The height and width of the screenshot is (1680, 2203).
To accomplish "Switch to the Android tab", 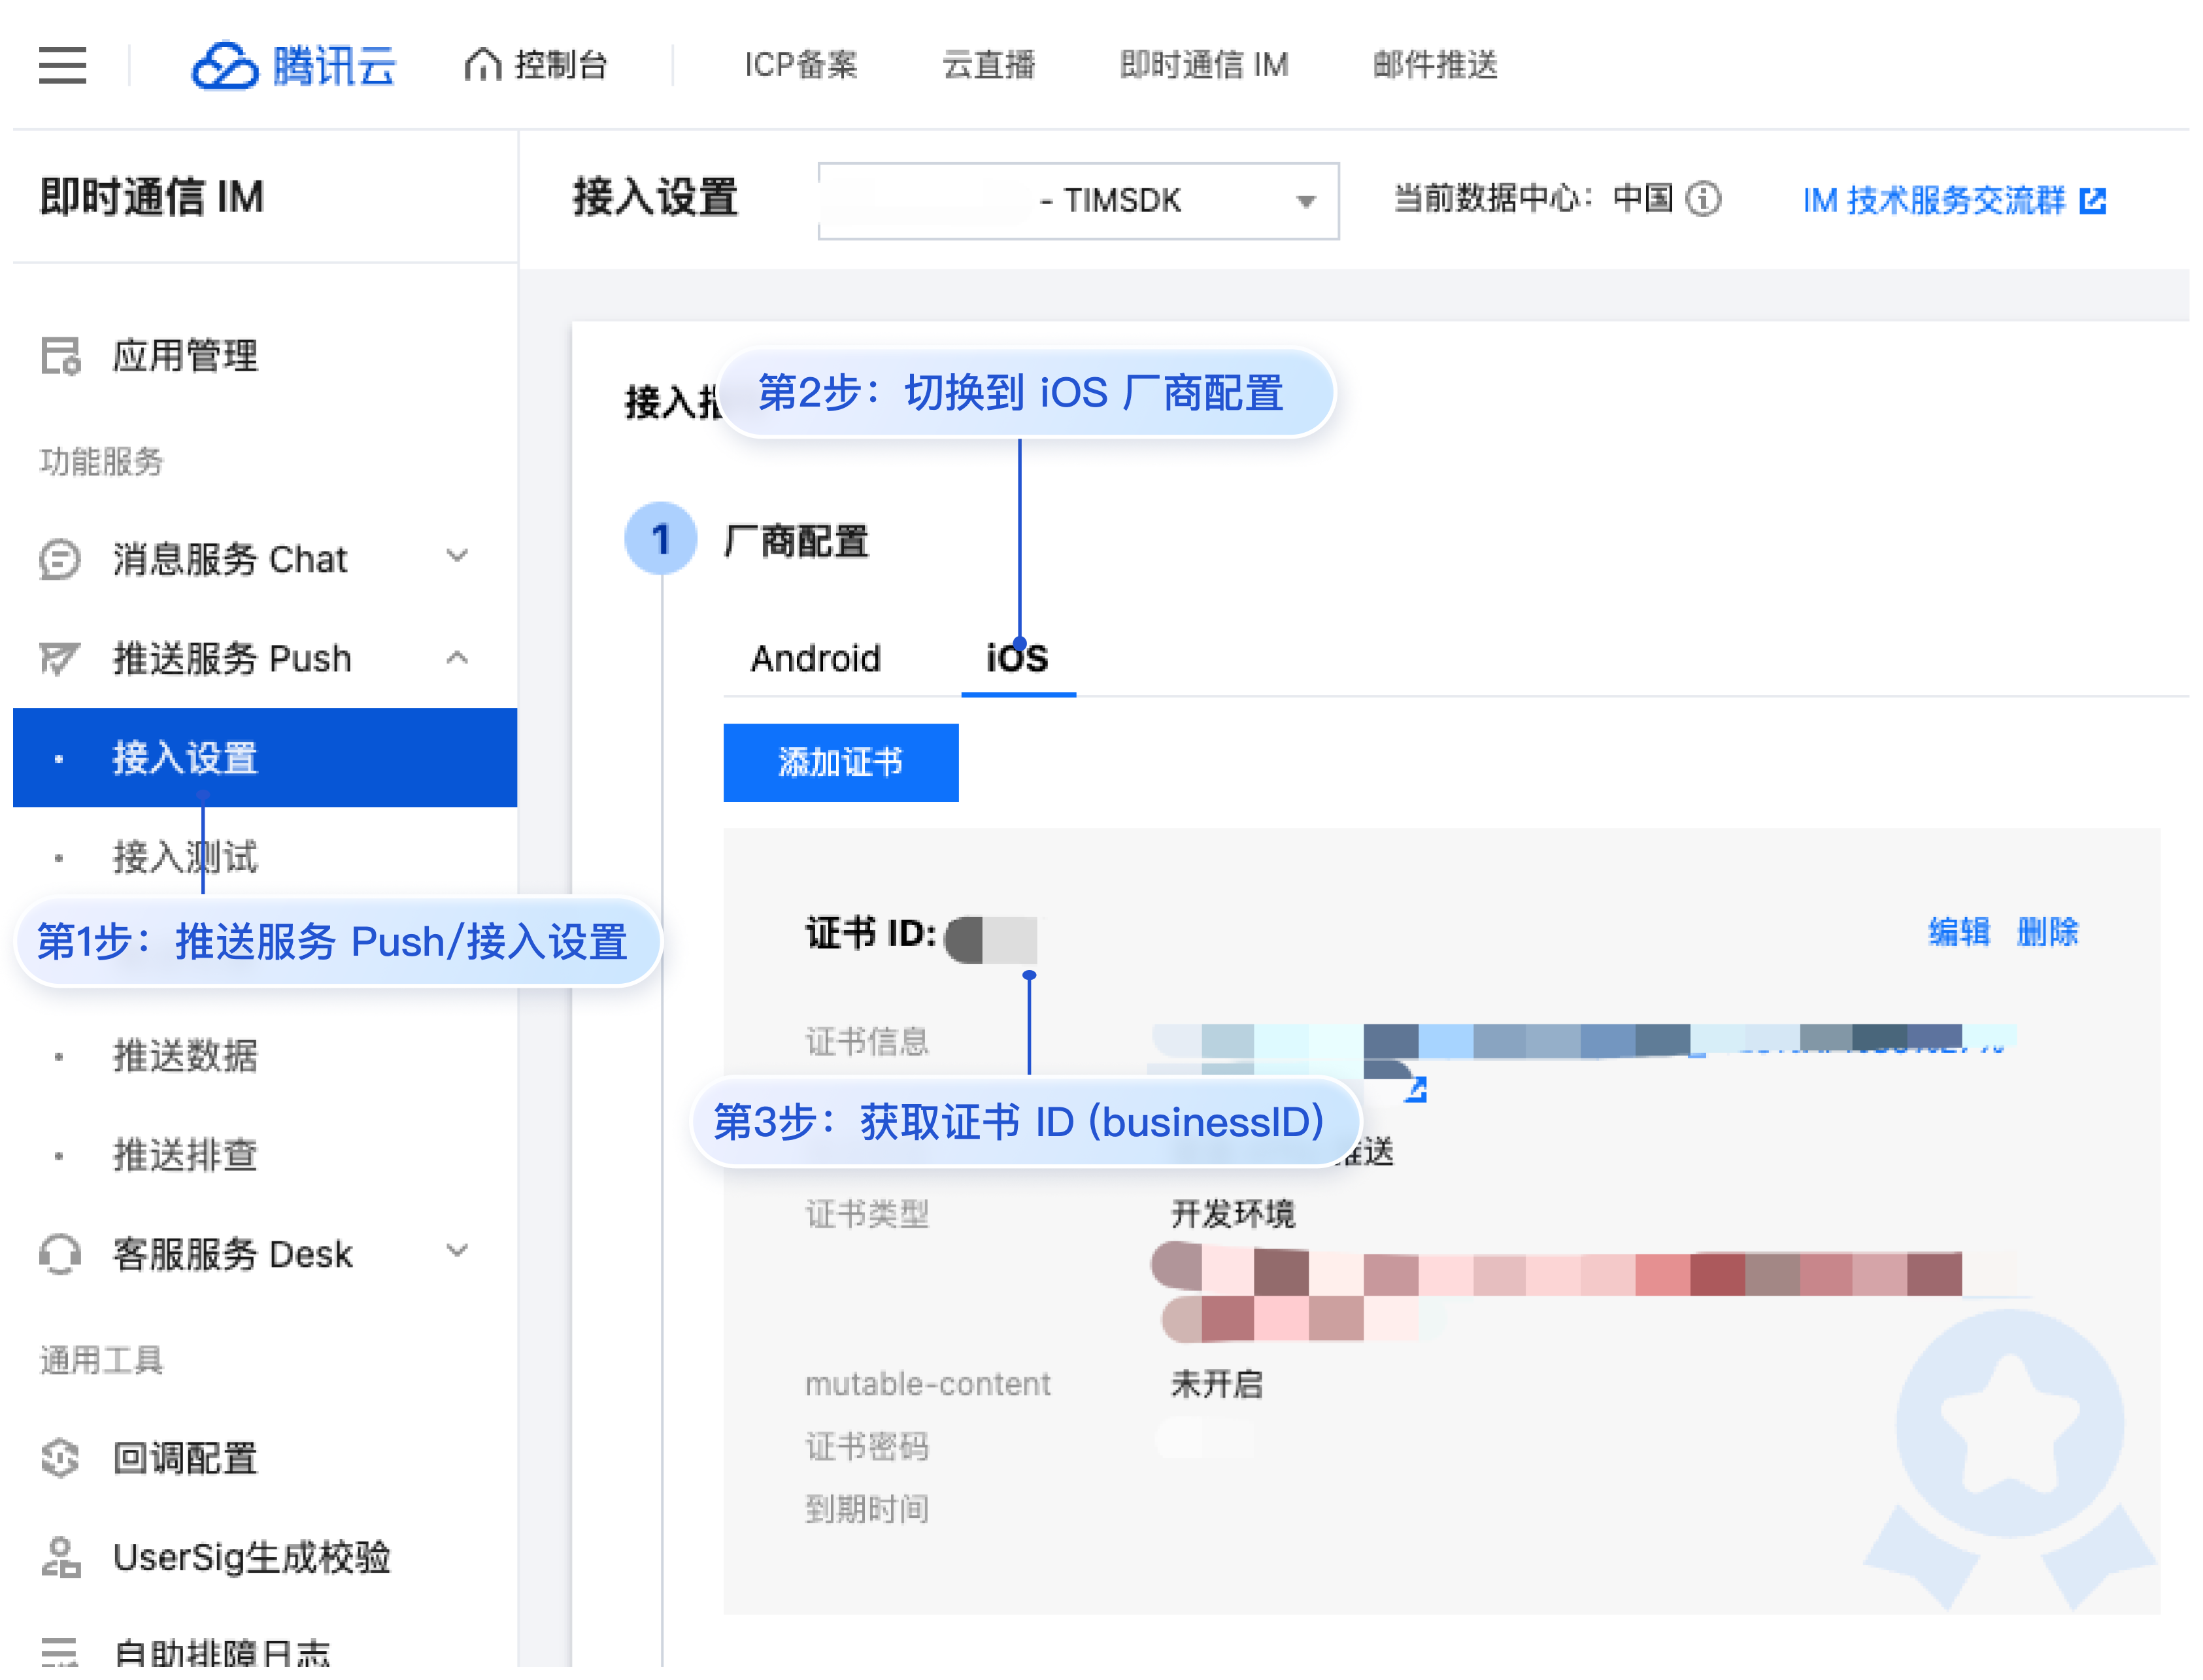I will point(815,658).
